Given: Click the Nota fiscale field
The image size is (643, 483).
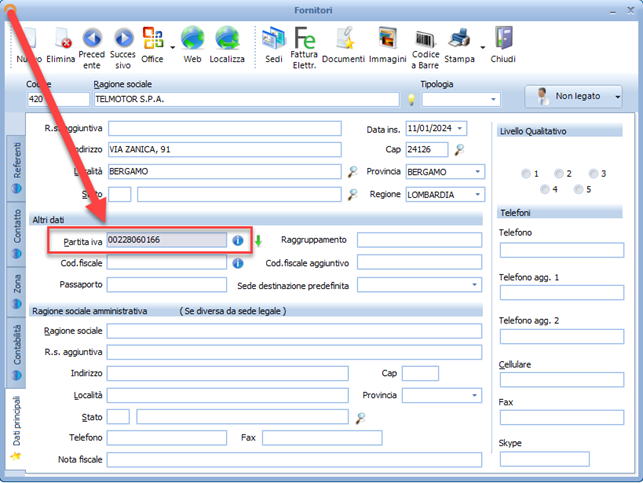Looking at the screenshot, I should pyautogui.click(x=294, y=460).
